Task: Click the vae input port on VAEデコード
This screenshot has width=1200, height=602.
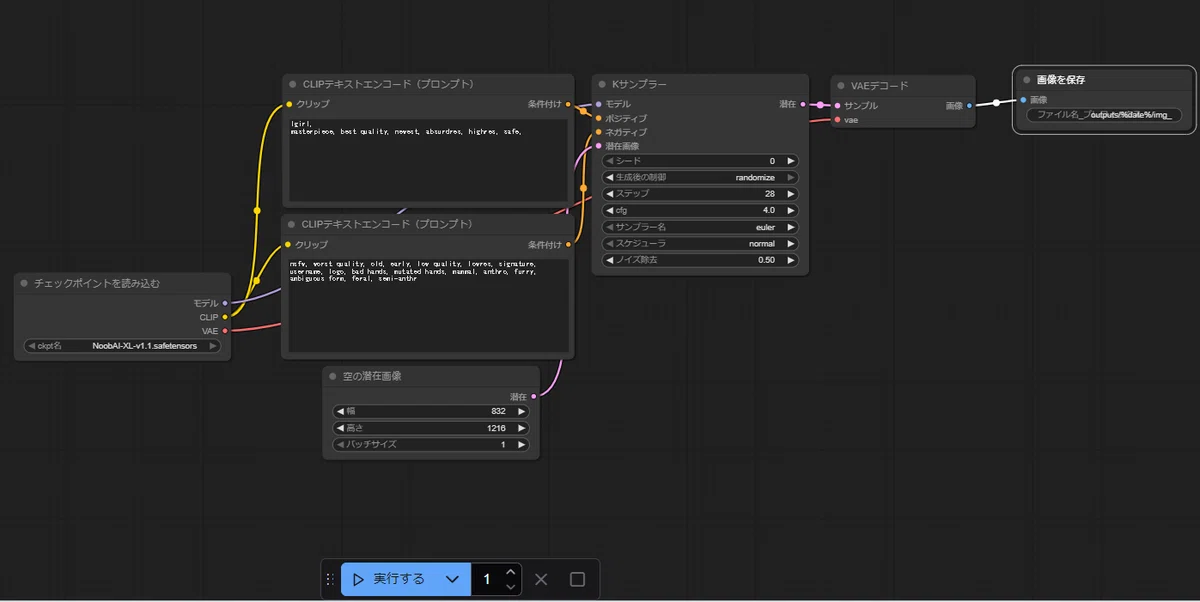Action: pos(837,119)
